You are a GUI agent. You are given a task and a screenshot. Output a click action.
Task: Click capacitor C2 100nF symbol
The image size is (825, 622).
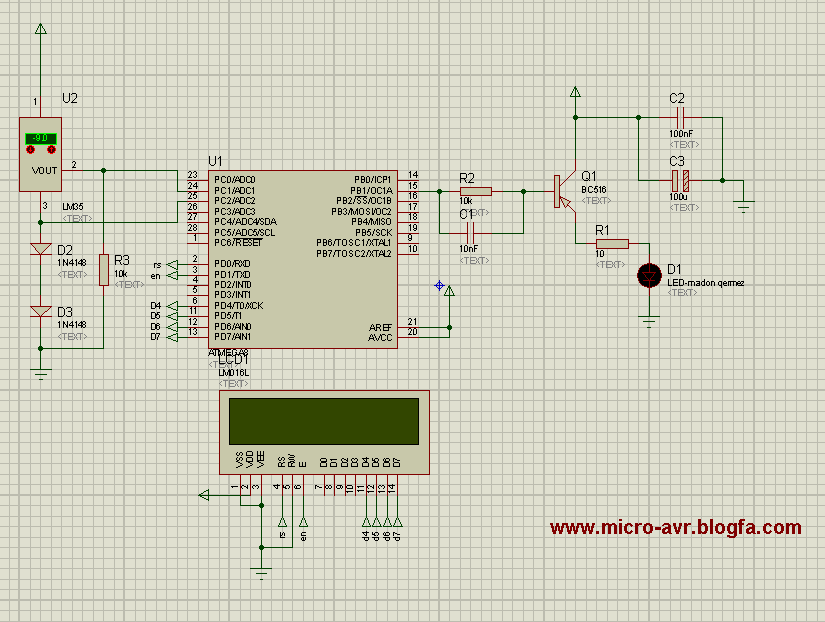coord(679,116)
